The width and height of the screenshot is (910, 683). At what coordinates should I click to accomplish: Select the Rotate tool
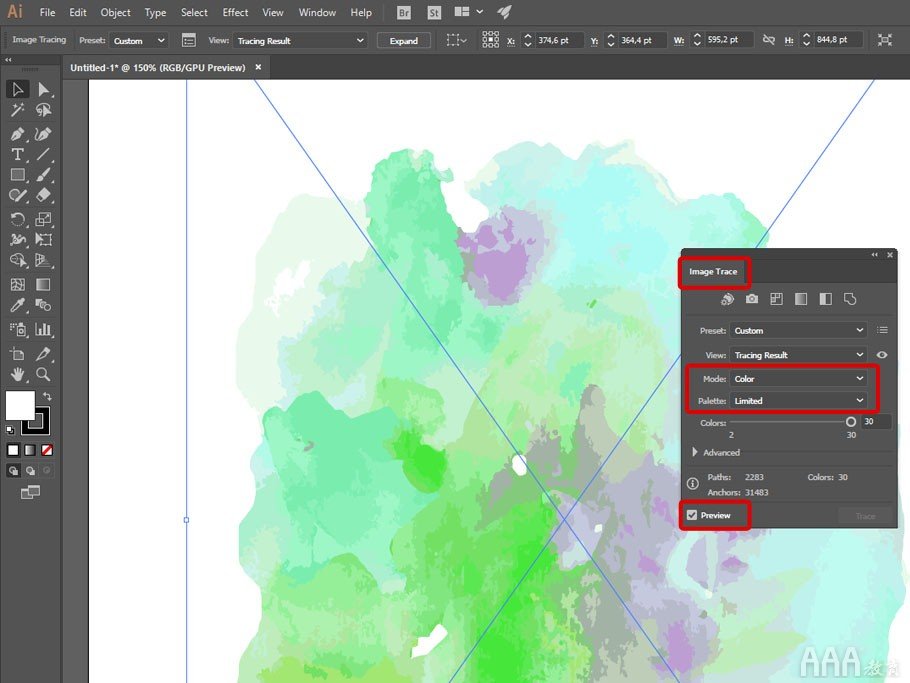tap(17, 219)
